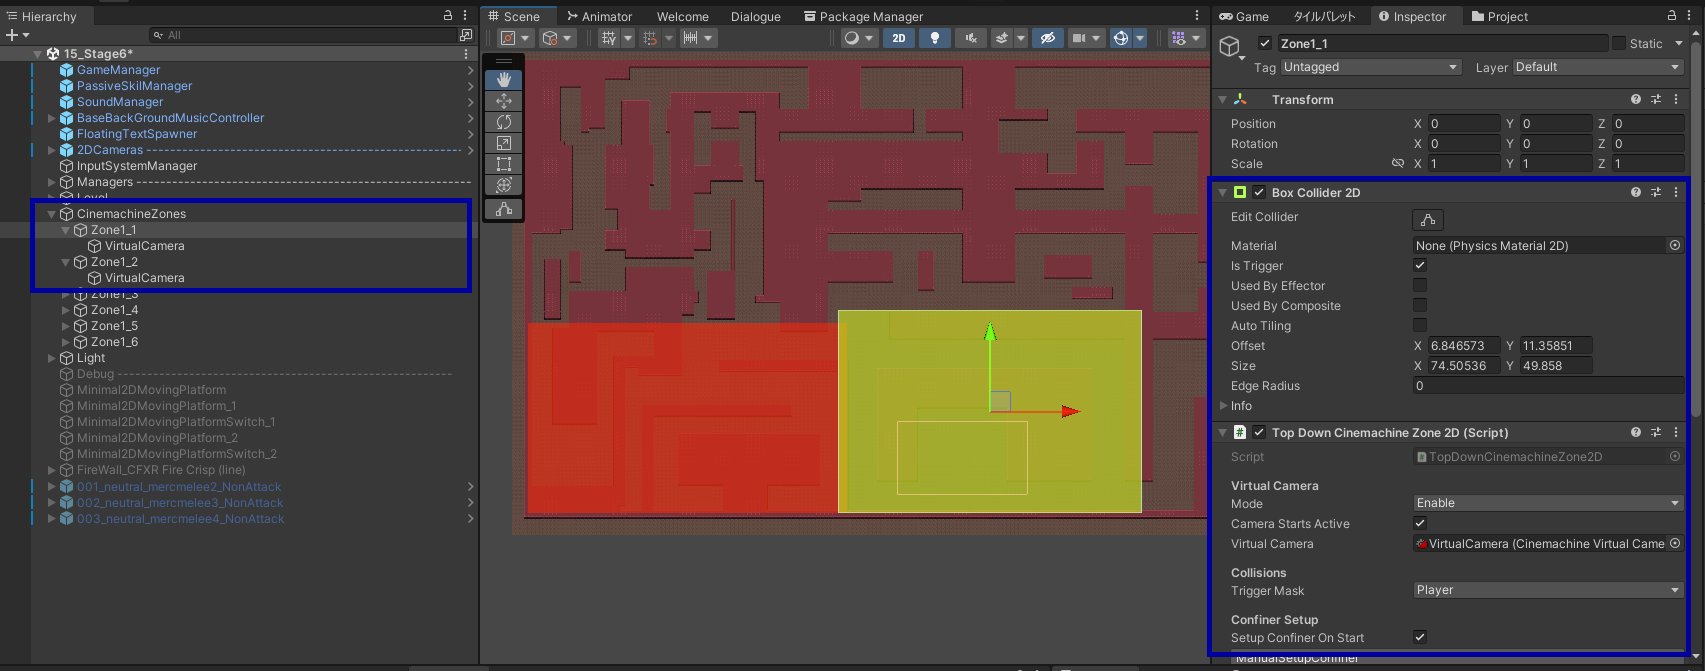
Task: Select Zone1_2 in the Hierarchy
Action: [x=114, y=262]
